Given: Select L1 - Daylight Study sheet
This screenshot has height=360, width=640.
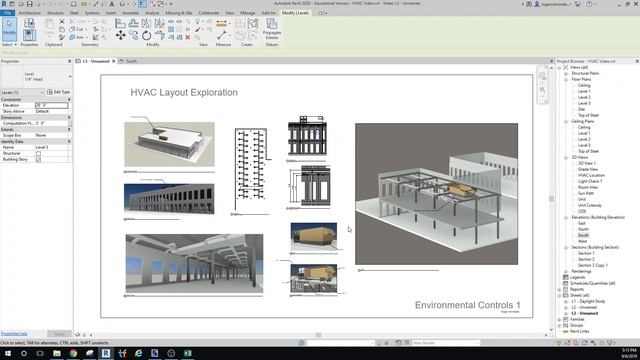Looking at the screenshot, I should tap(588, 301).
